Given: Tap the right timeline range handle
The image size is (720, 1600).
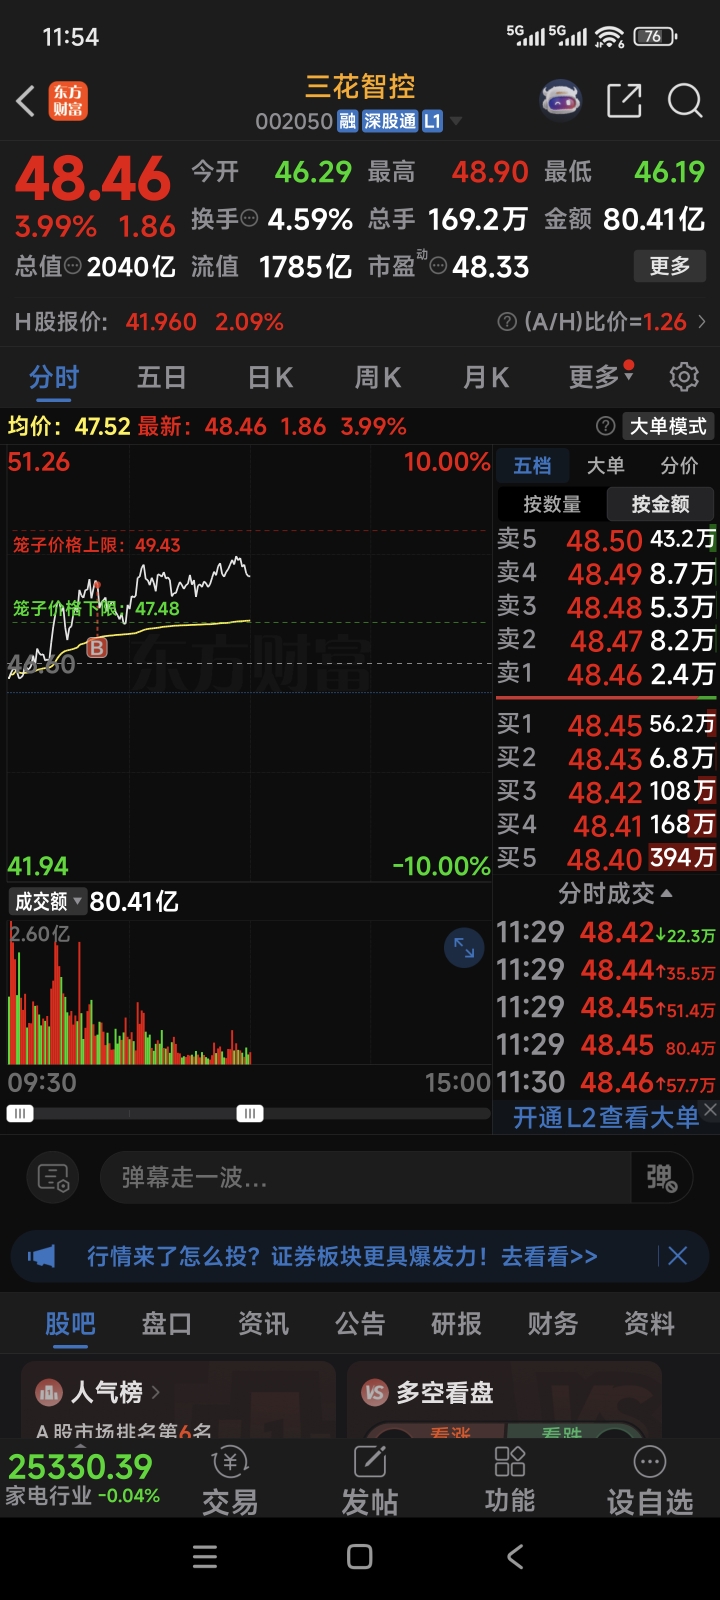Looking at the screenshot, I should 250,1113.
